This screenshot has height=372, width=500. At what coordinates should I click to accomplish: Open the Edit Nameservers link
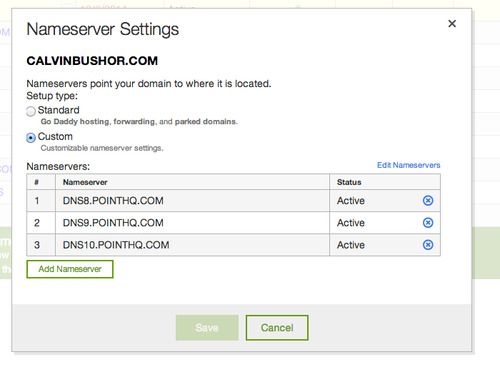pyautogui.click(x=409, y=165)
